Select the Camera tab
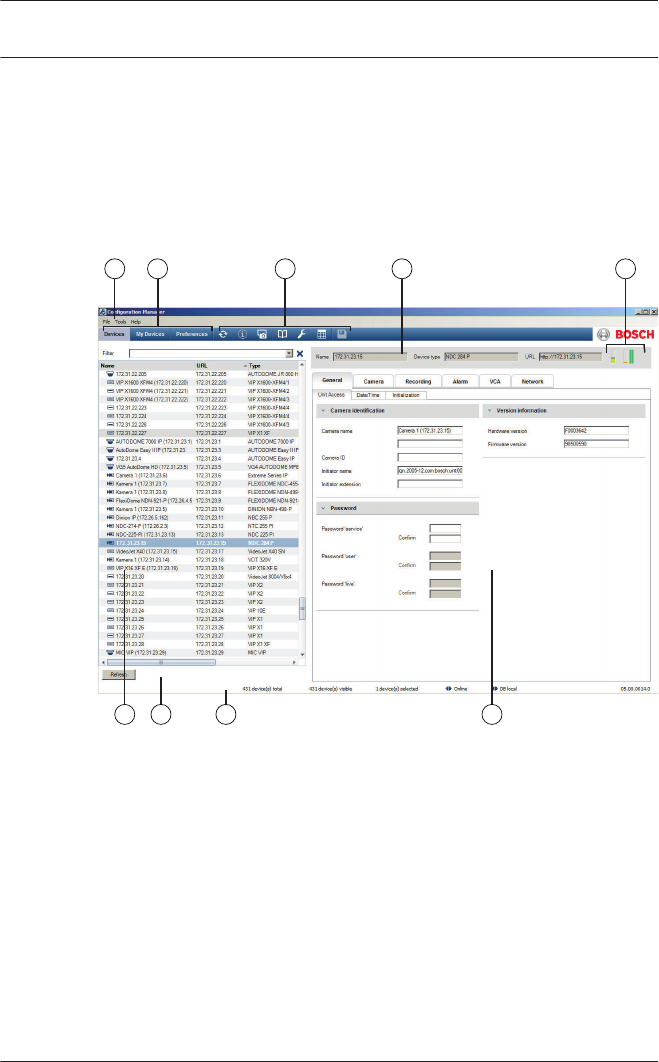The image size is (659, 1062). [373, 381]
